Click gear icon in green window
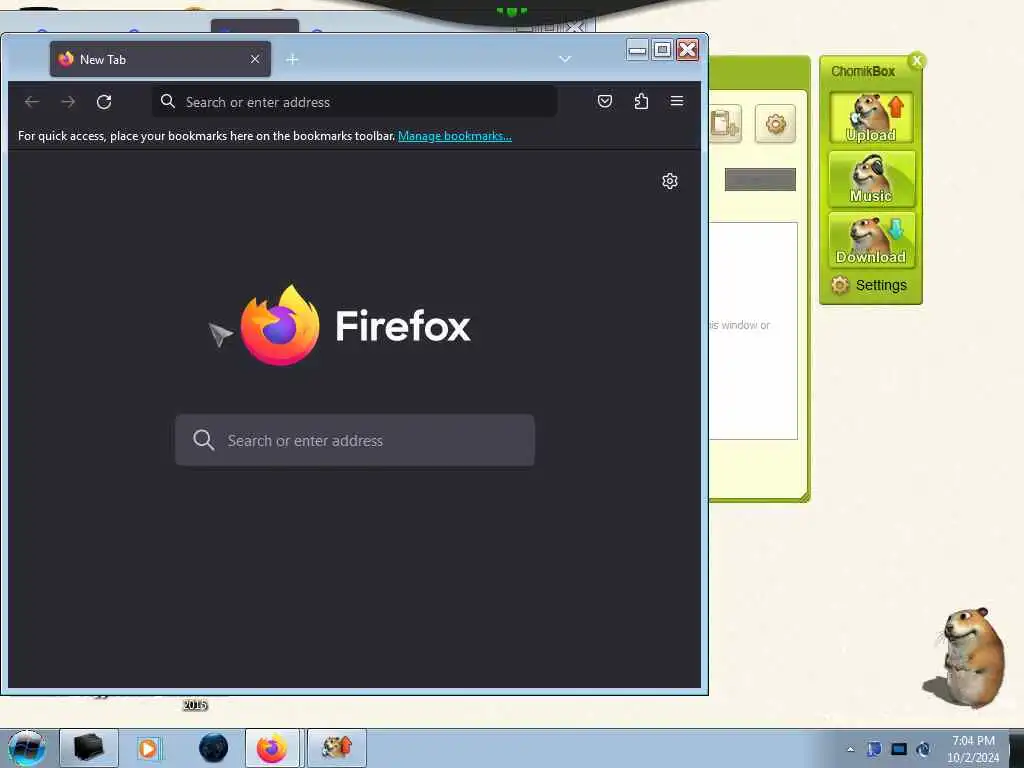Viewport: 1024px width, 768px height. [775, 123]
